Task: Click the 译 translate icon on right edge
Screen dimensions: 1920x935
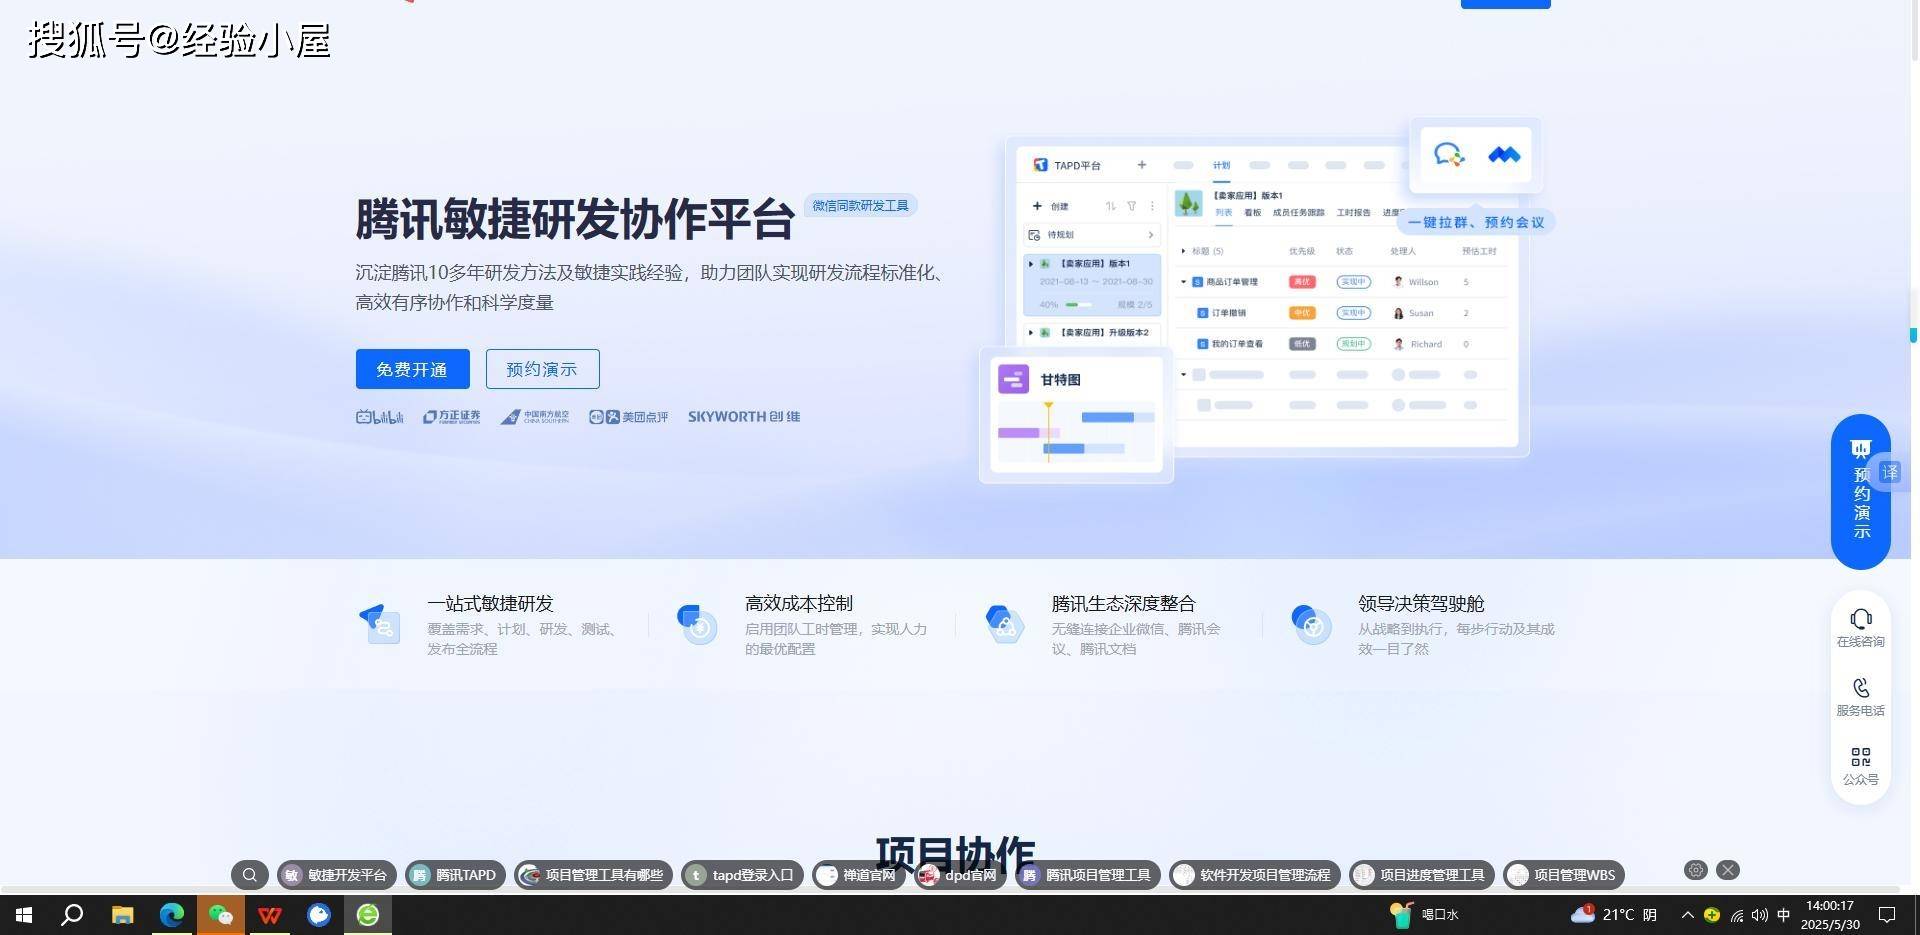Action: click(1889, 472)
